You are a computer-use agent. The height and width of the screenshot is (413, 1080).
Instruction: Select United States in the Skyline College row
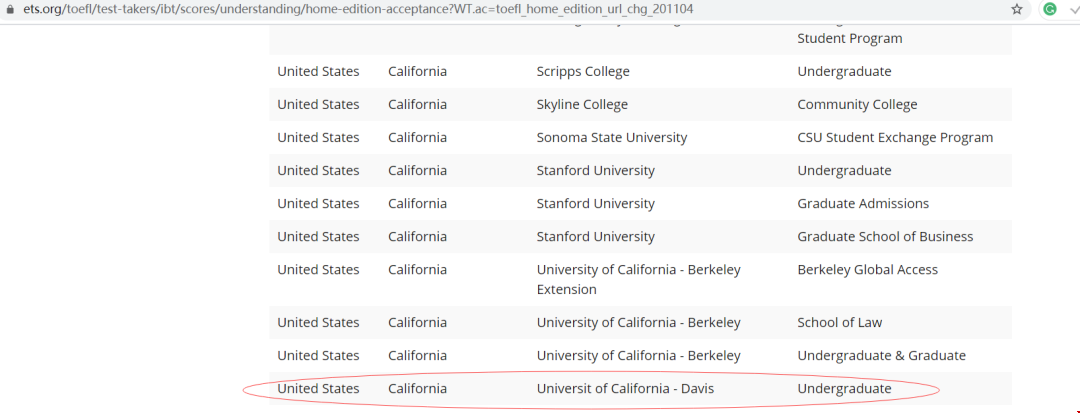(318, 105)
